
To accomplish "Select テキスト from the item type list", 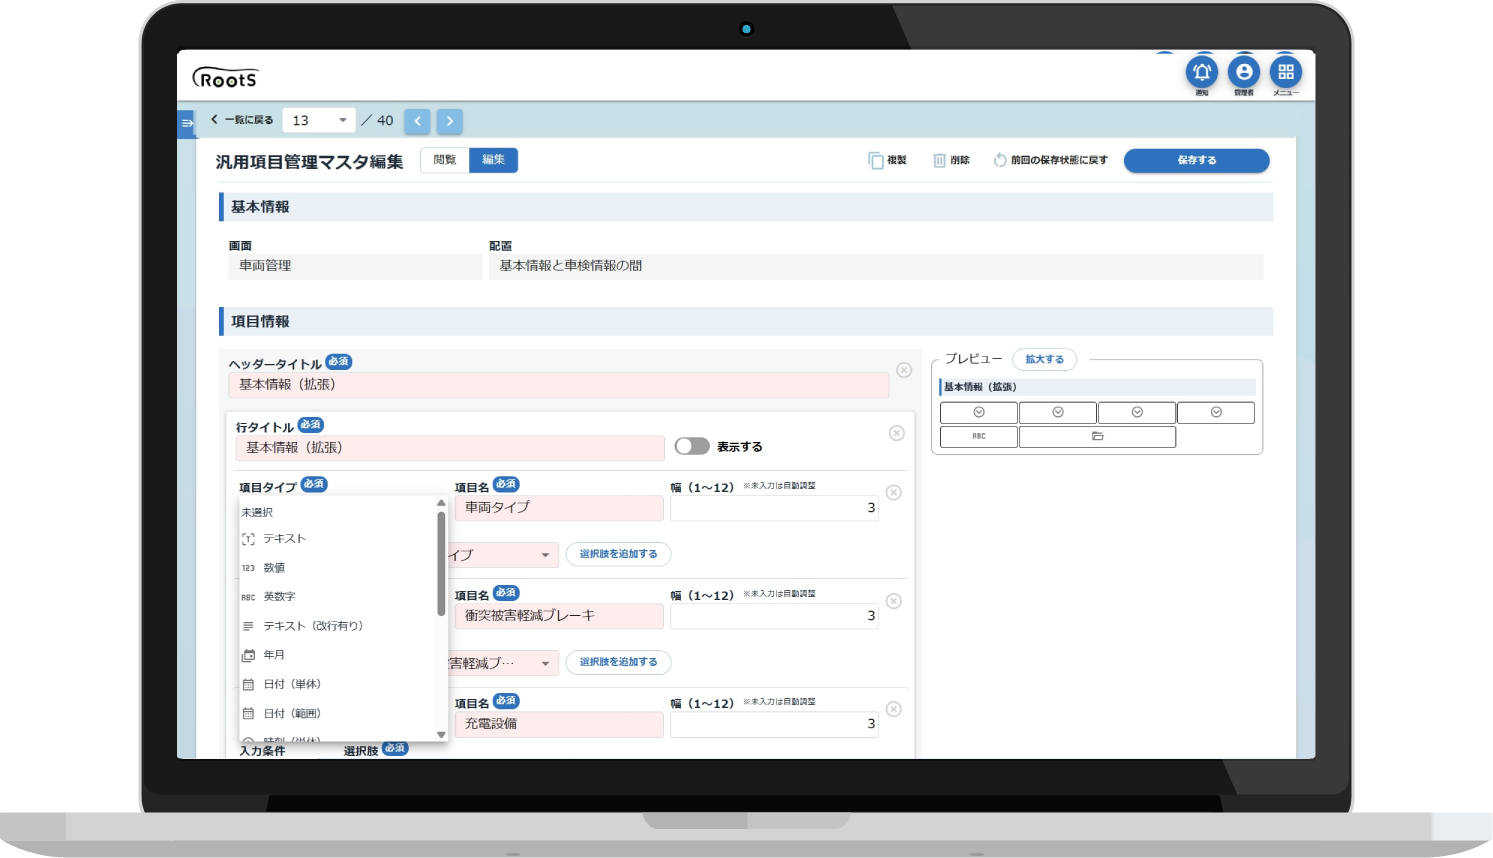I will 285,539.
